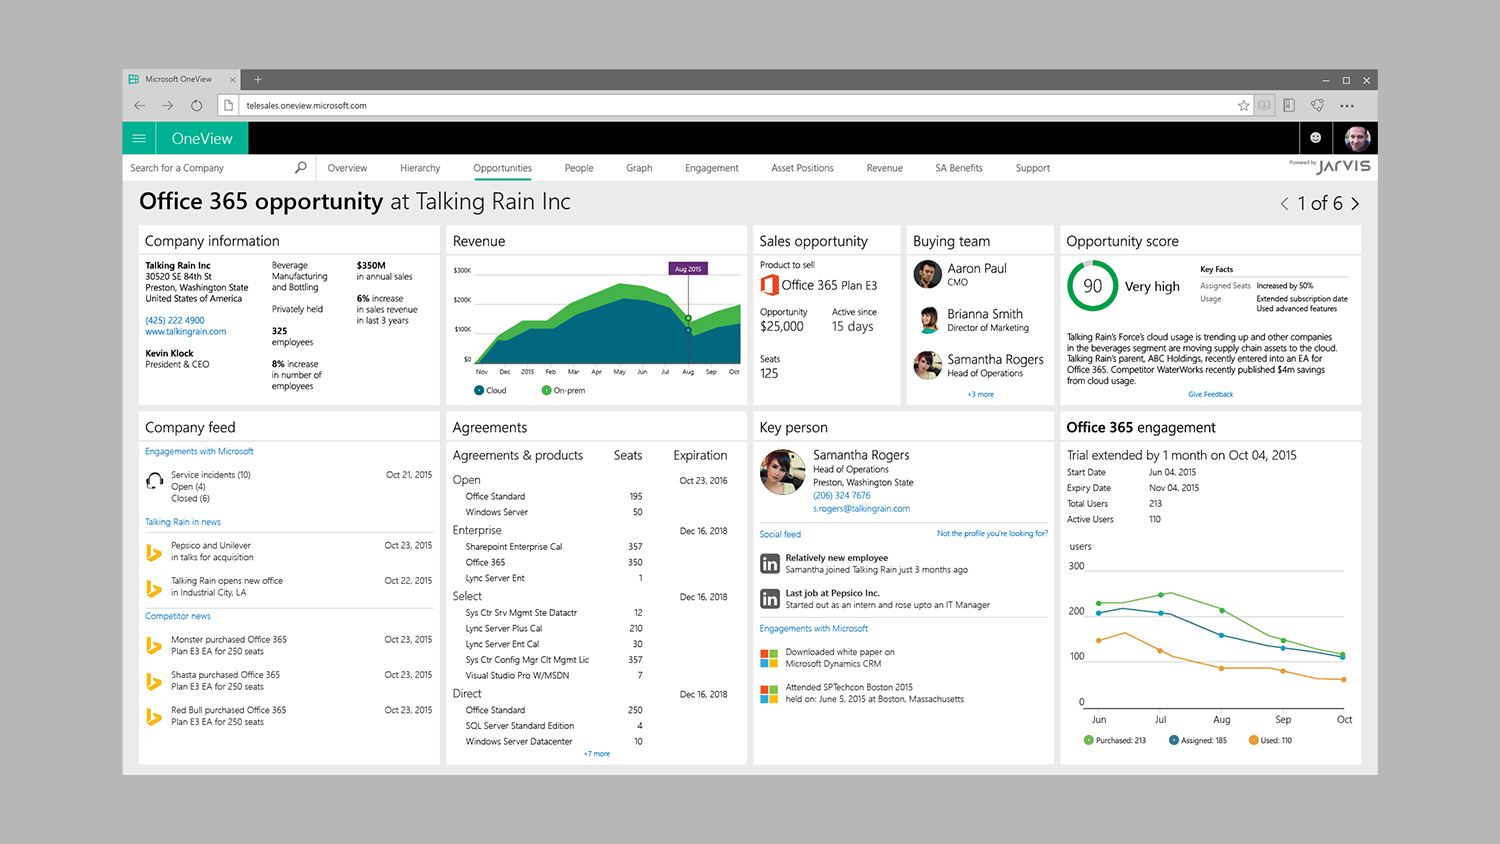Open the reading view book icon
The width and height of the screenshot is (1500, 844).
pyautogui.click(x=1265, y=105)
